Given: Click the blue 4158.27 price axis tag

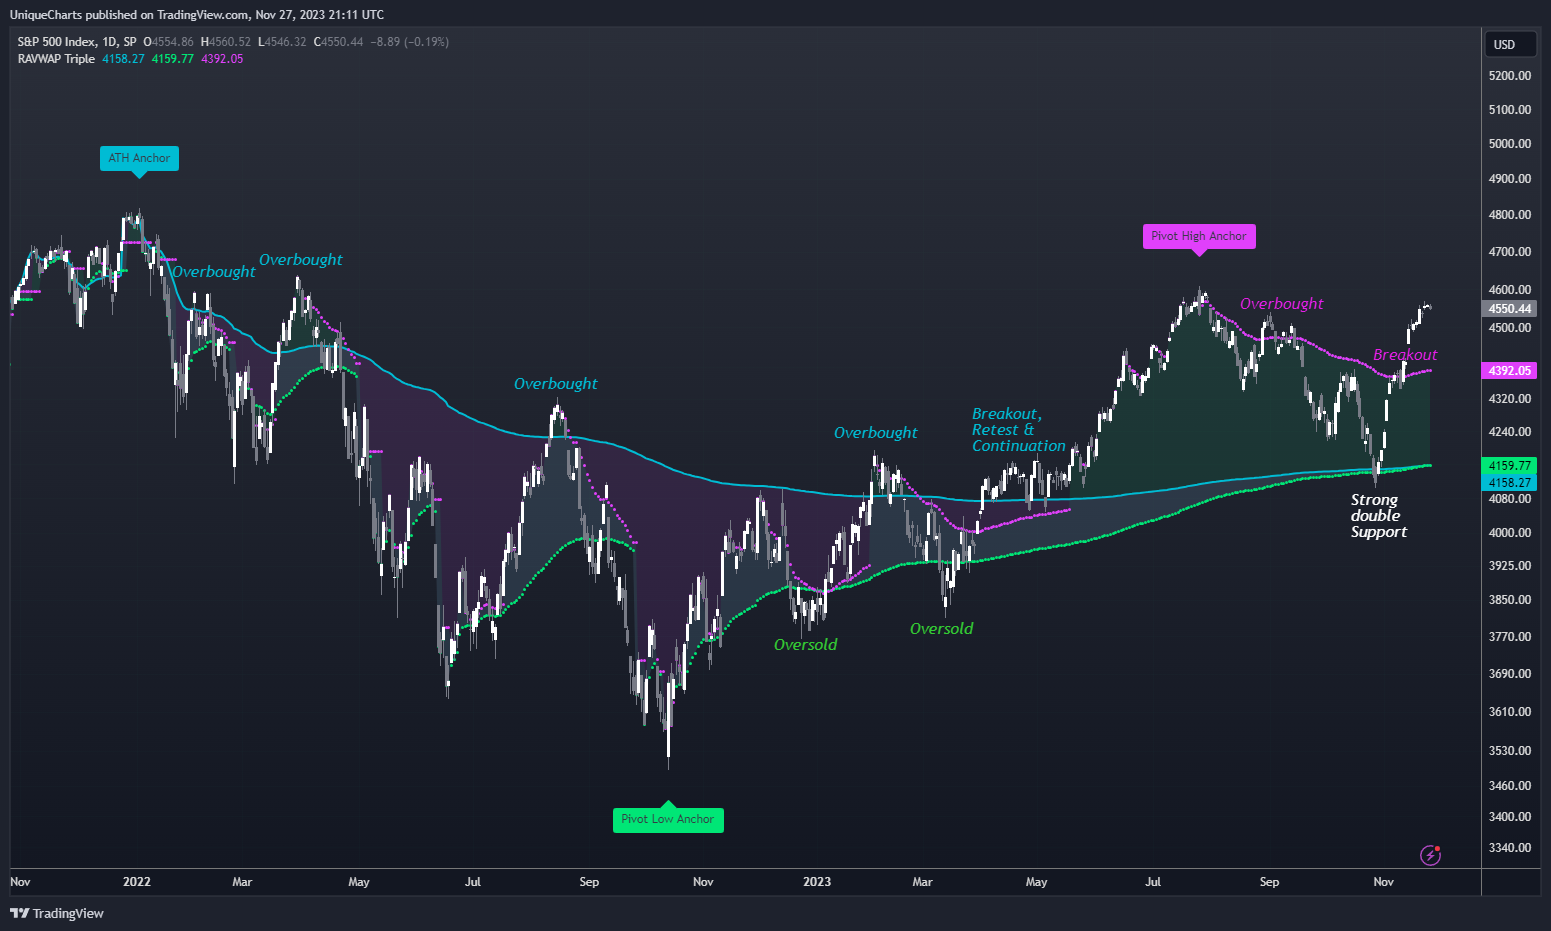Looking at the screenshot, I should point(1509,482).
